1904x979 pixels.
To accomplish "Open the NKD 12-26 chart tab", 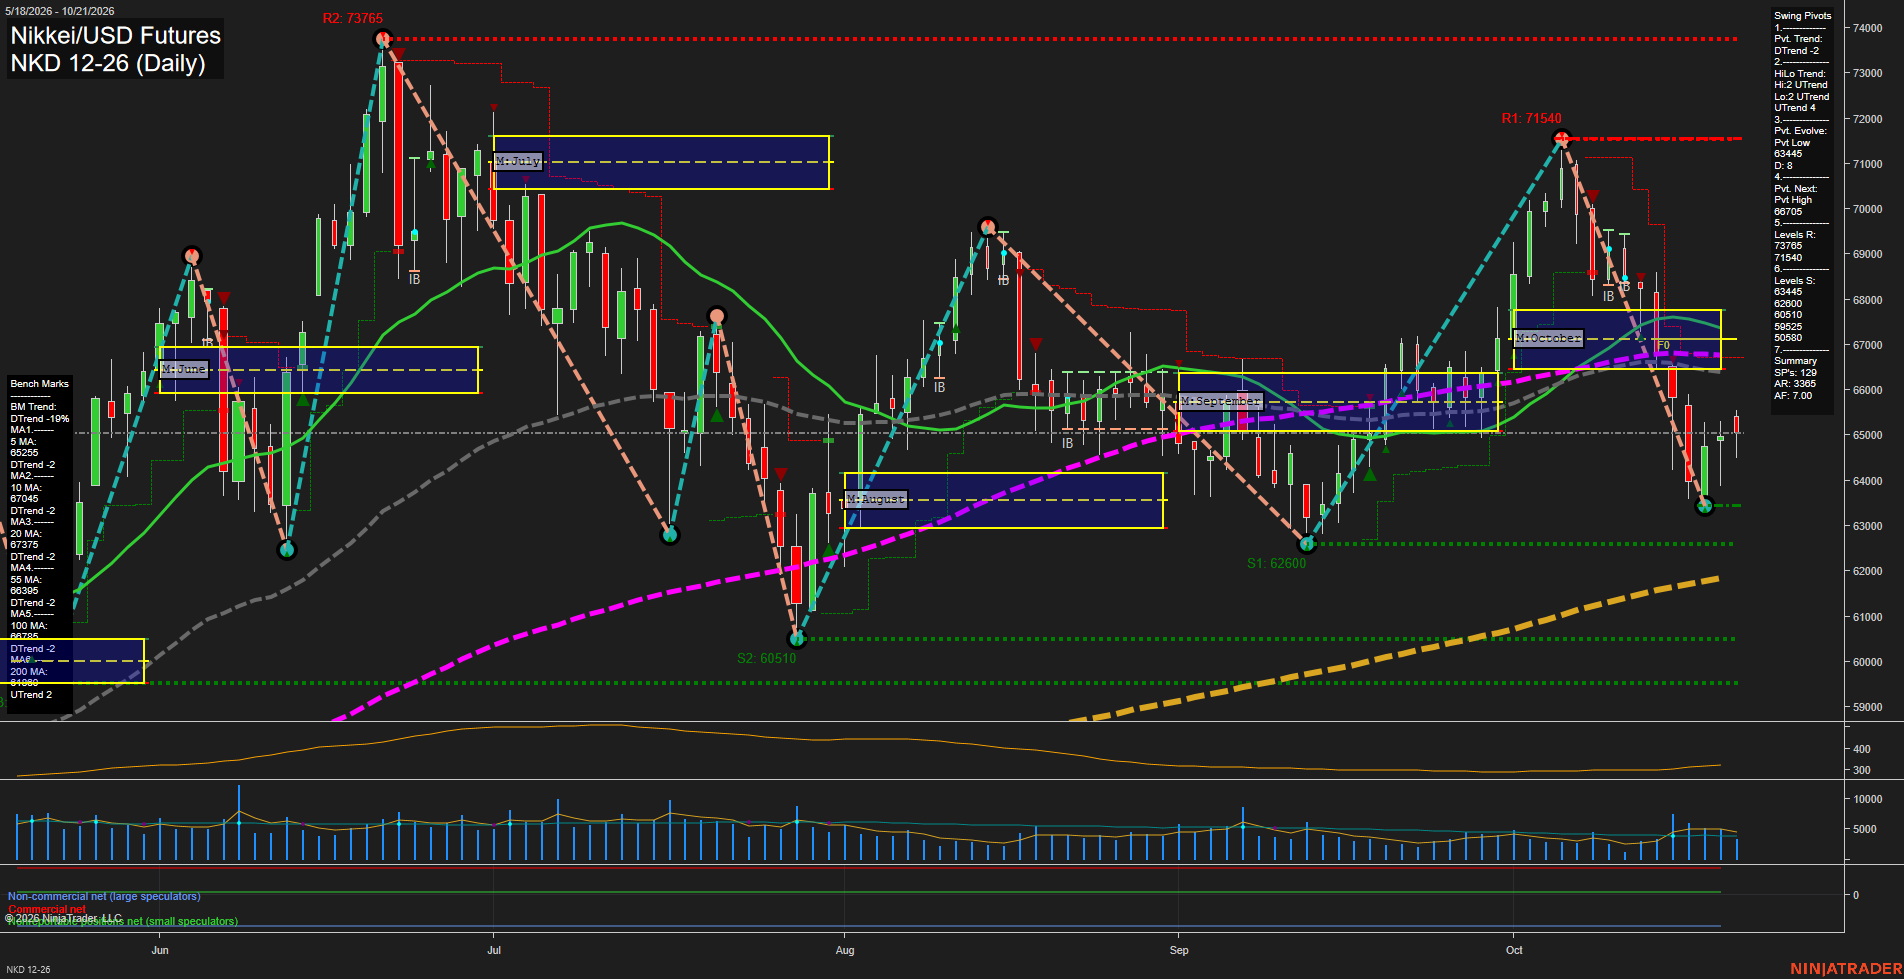I will pos(28,969).
